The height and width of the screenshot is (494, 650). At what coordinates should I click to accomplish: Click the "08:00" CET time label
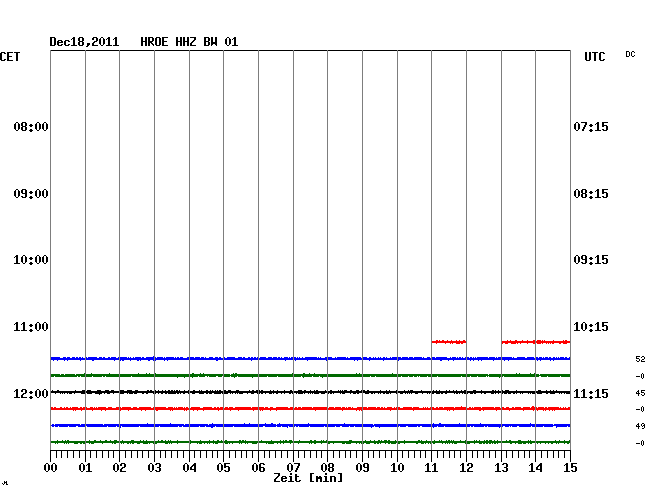31,126
